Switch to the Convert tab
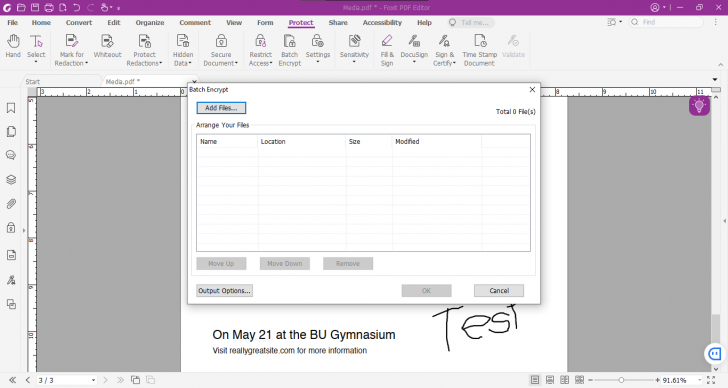 pos(79,22)
